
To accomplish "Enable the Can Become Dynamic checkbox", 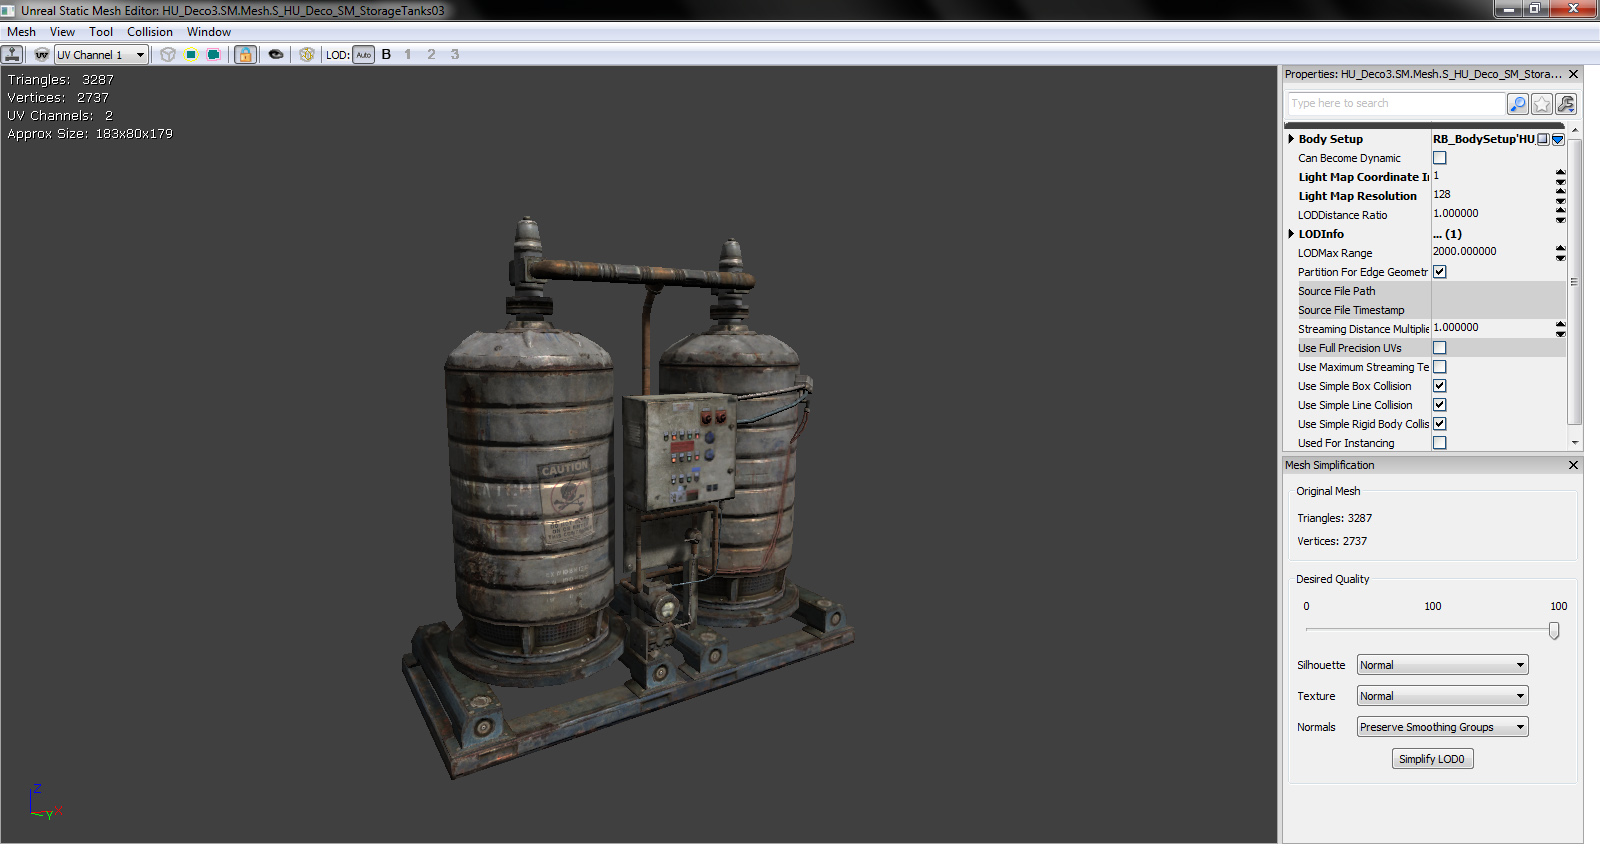I will 1440,158.
